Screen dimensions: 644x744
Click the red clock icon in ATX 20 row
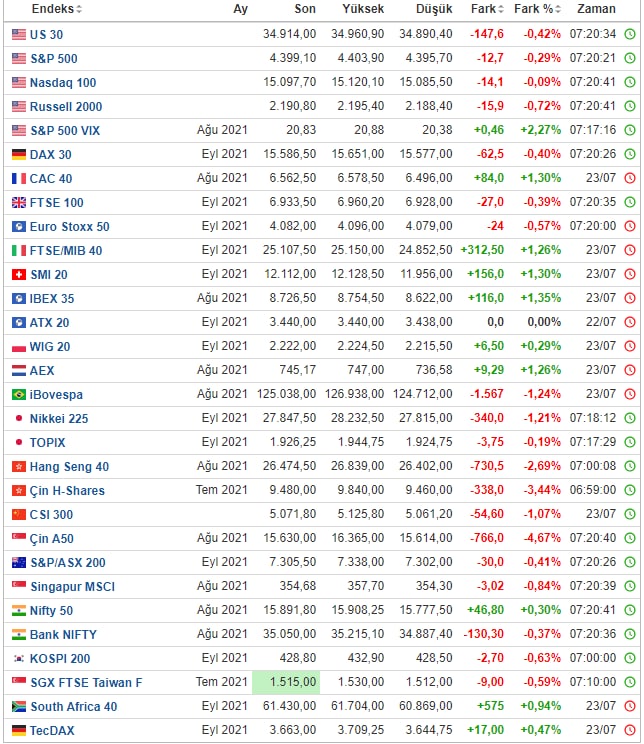coord(630,322)
